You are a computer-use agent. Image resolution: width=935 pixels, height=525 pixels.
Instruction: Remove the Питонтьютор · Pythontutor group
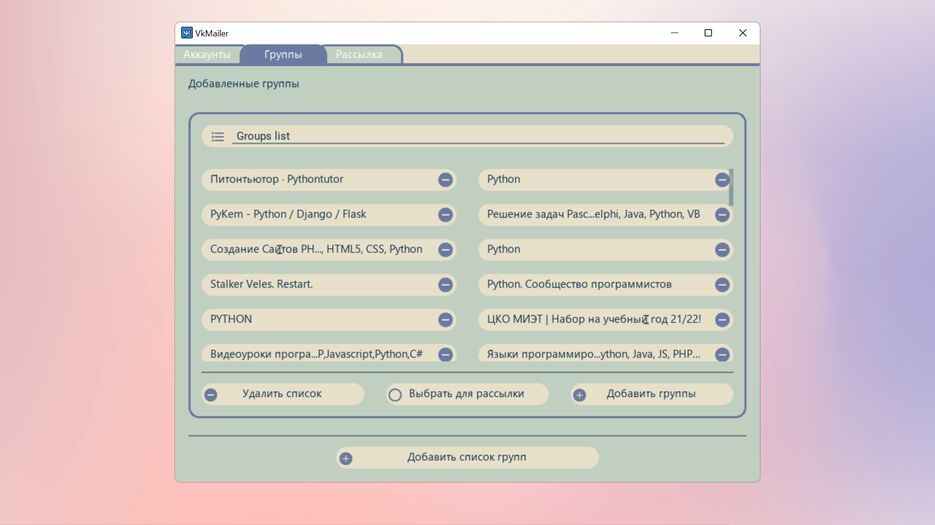[445, 180]
